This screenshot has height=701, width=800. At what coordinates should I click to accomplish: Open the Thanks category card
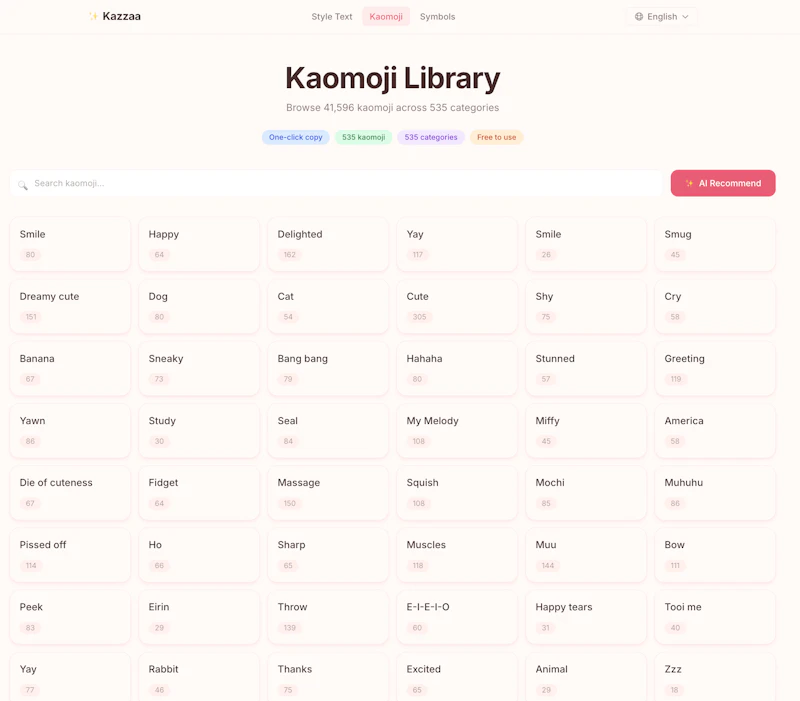(x=328, y=677)
